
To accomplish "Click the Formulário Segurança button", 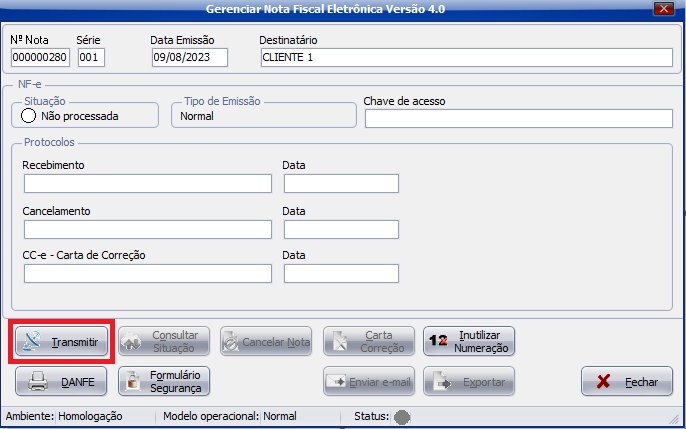I will [164, 381].
